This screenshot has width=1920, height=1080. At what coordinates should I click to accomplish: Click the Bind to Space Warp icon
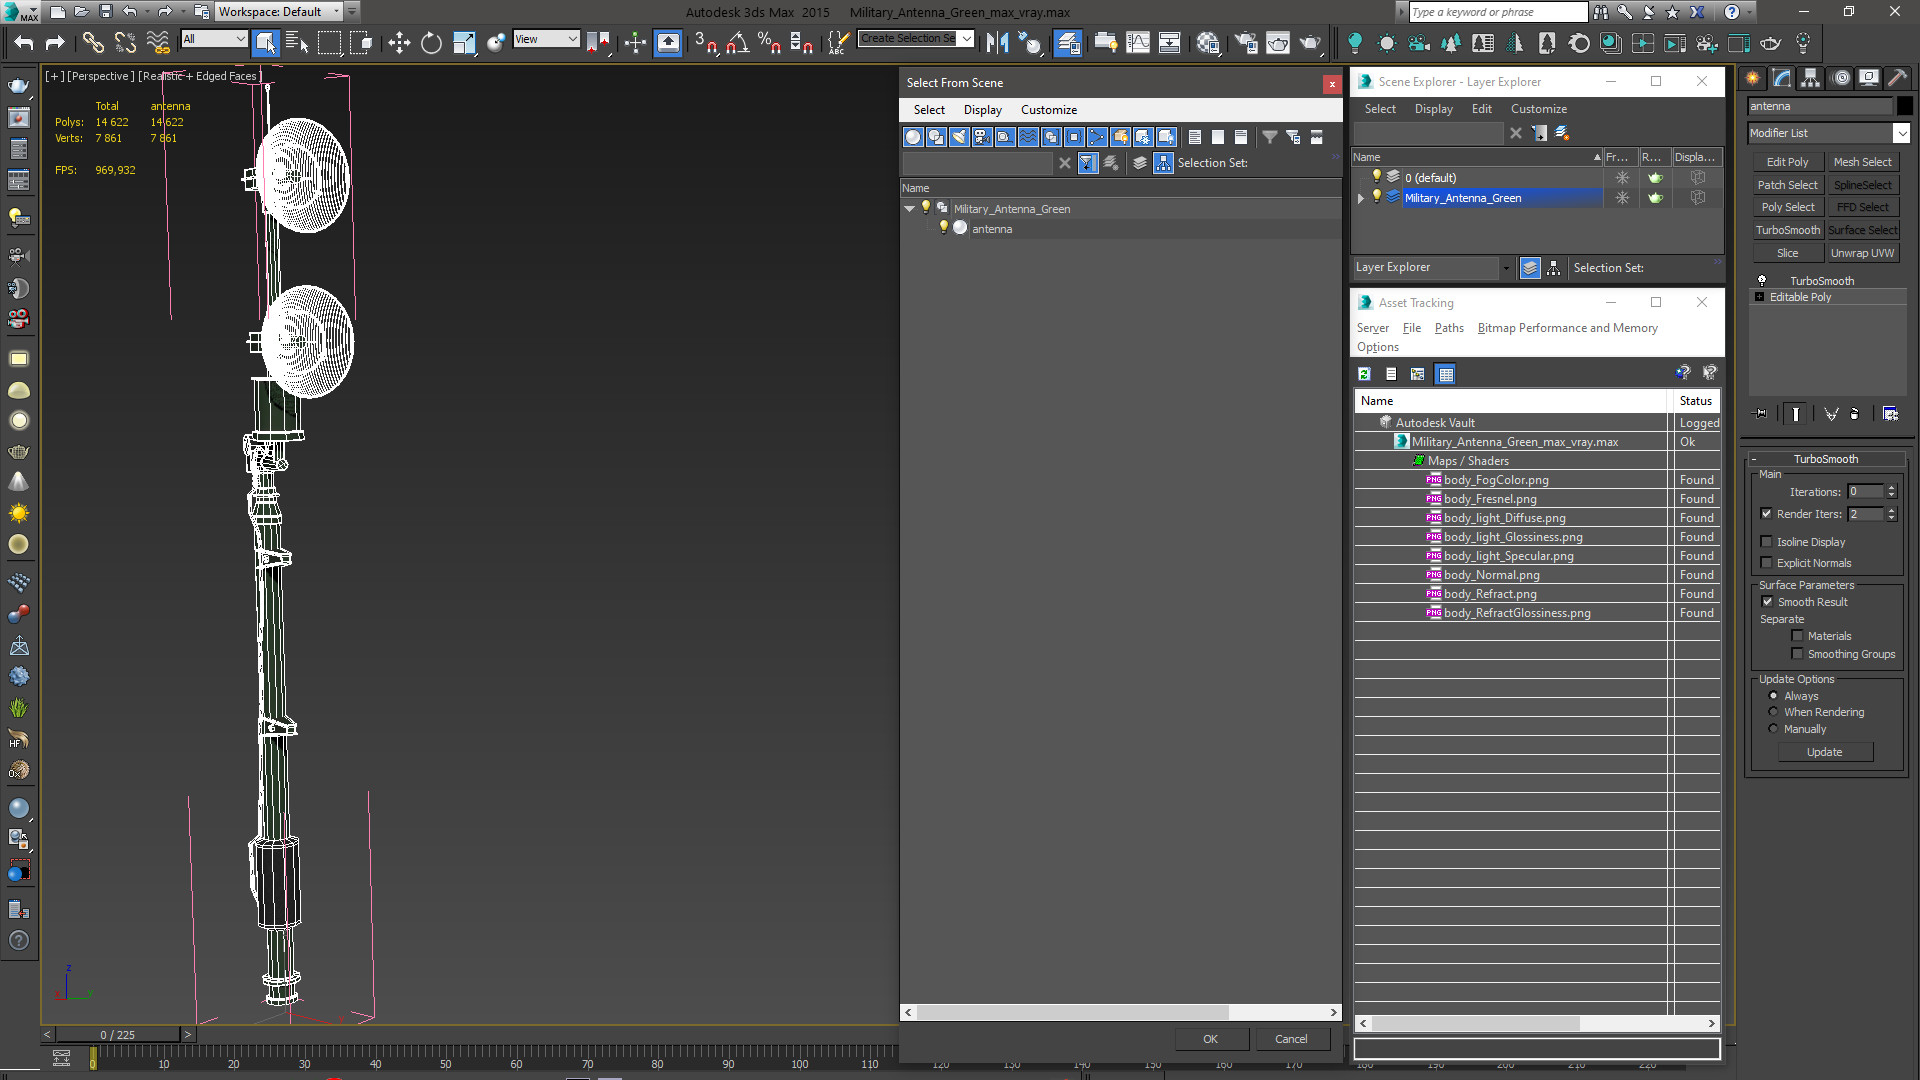tap(157, 43)
